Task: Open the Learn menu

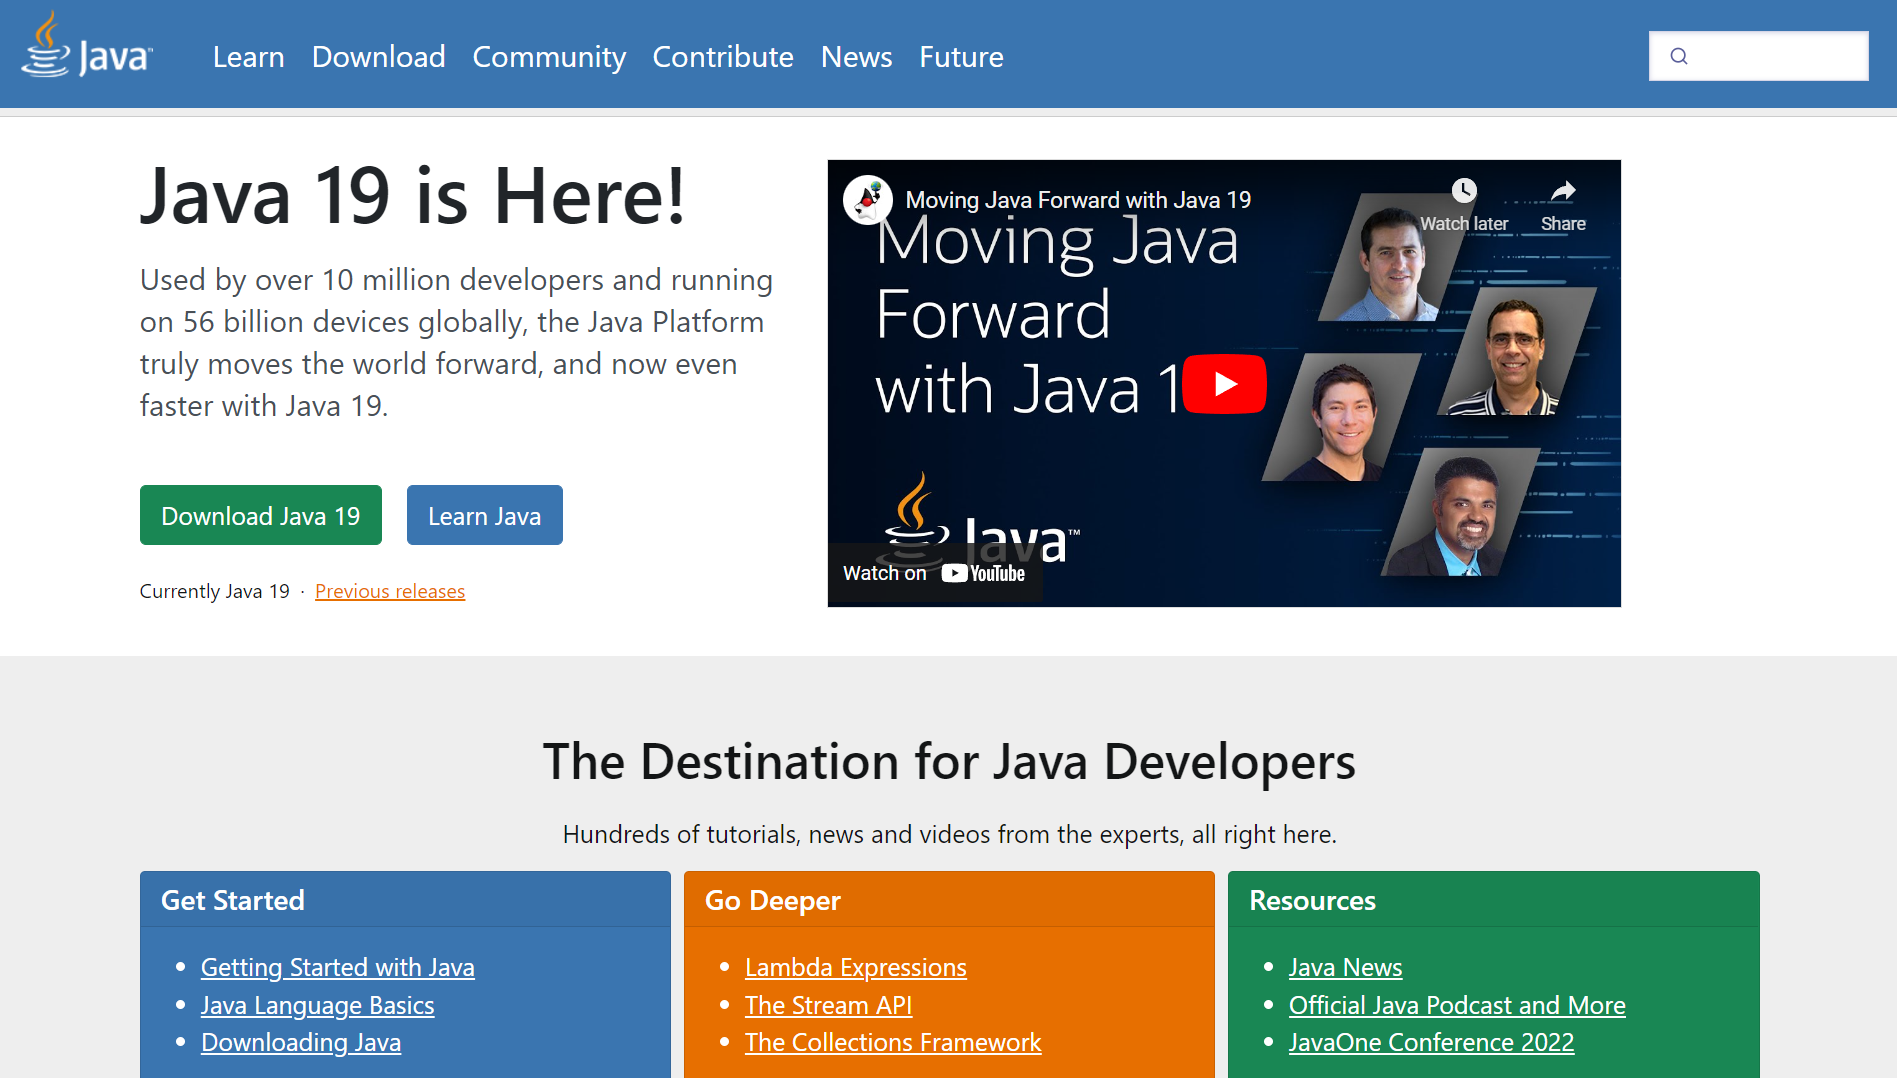Action: pyautogui.click(x=248, y=57)
